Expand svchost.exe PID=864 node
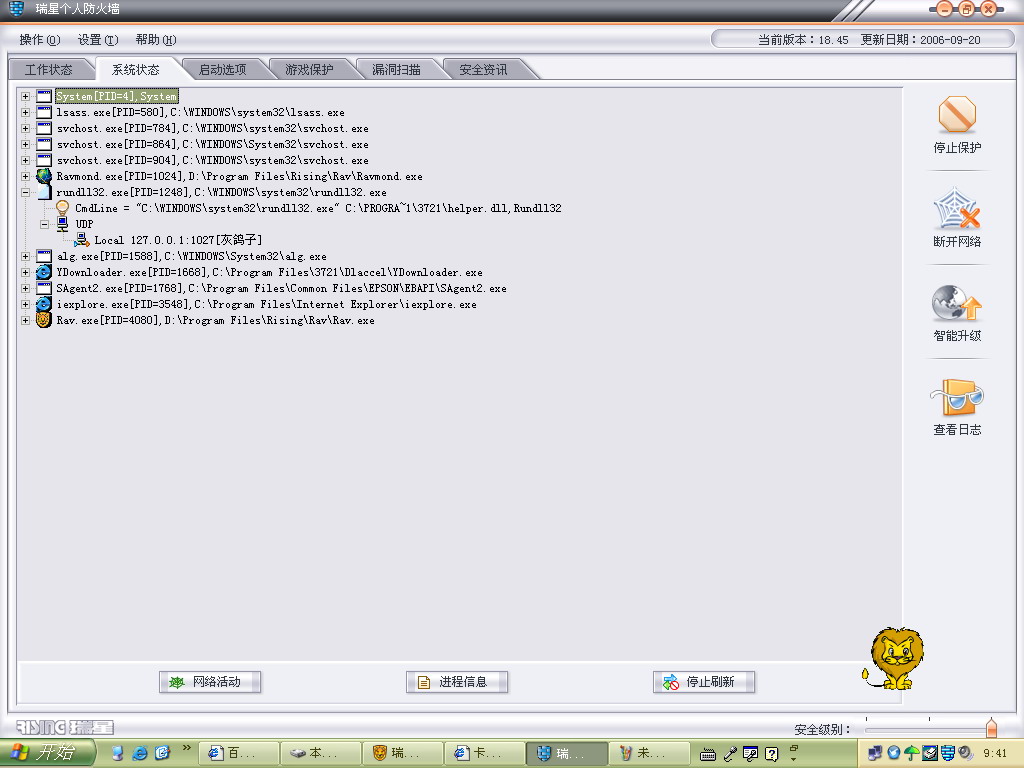The image size is (1024, 768). tap(25, 144)
